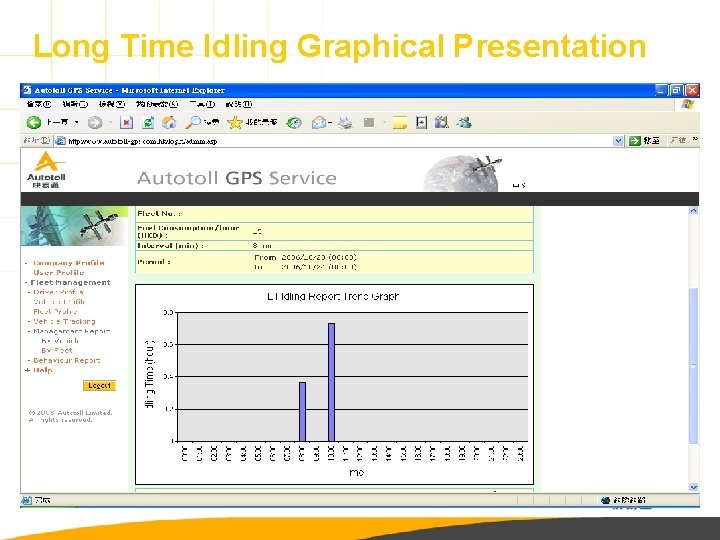Click the LT Idling Report Trend Graph title
The height and width of the screenshot is (540, 720).
tap(333, 297)
